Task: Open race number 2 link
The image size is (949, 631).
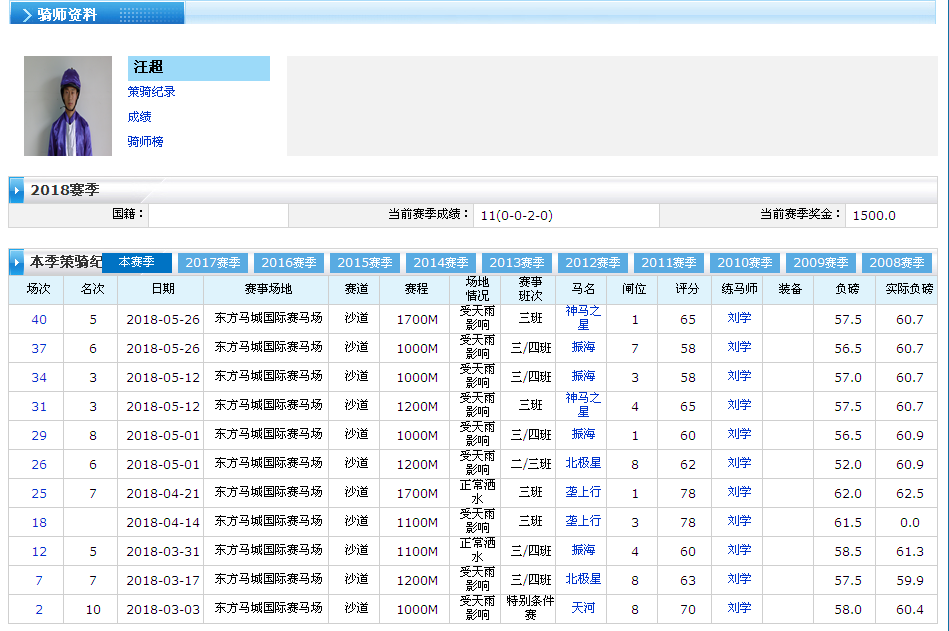Action: pyautogui.click(x=39, y=610)
